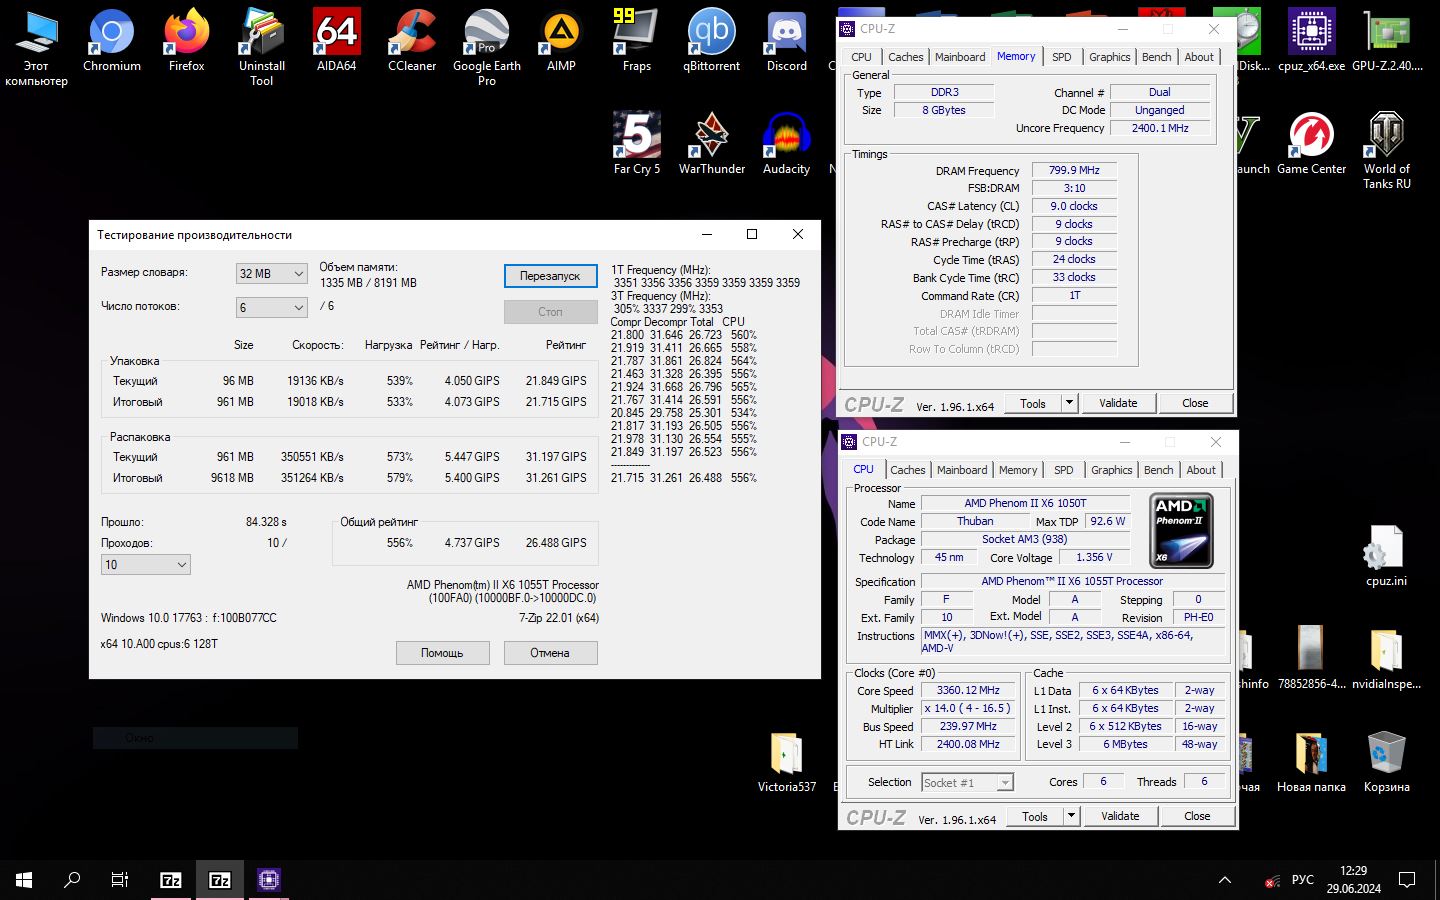Open the nvidiaInspector folder icon
Screen dimensions: 1440x900
point(1386,658)
